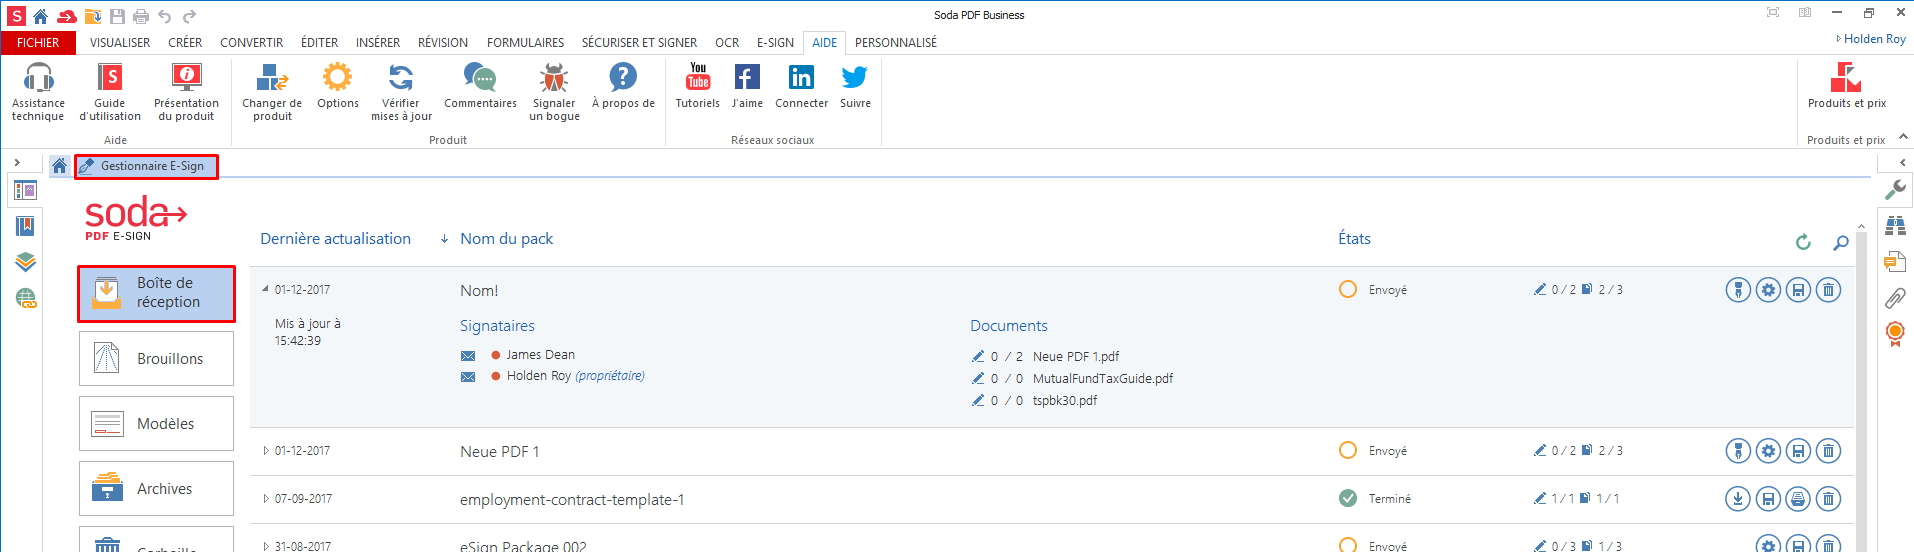Open settings for Neue PDF 1 package
Screen dimensions: 1914x552
coord(1768,451)
